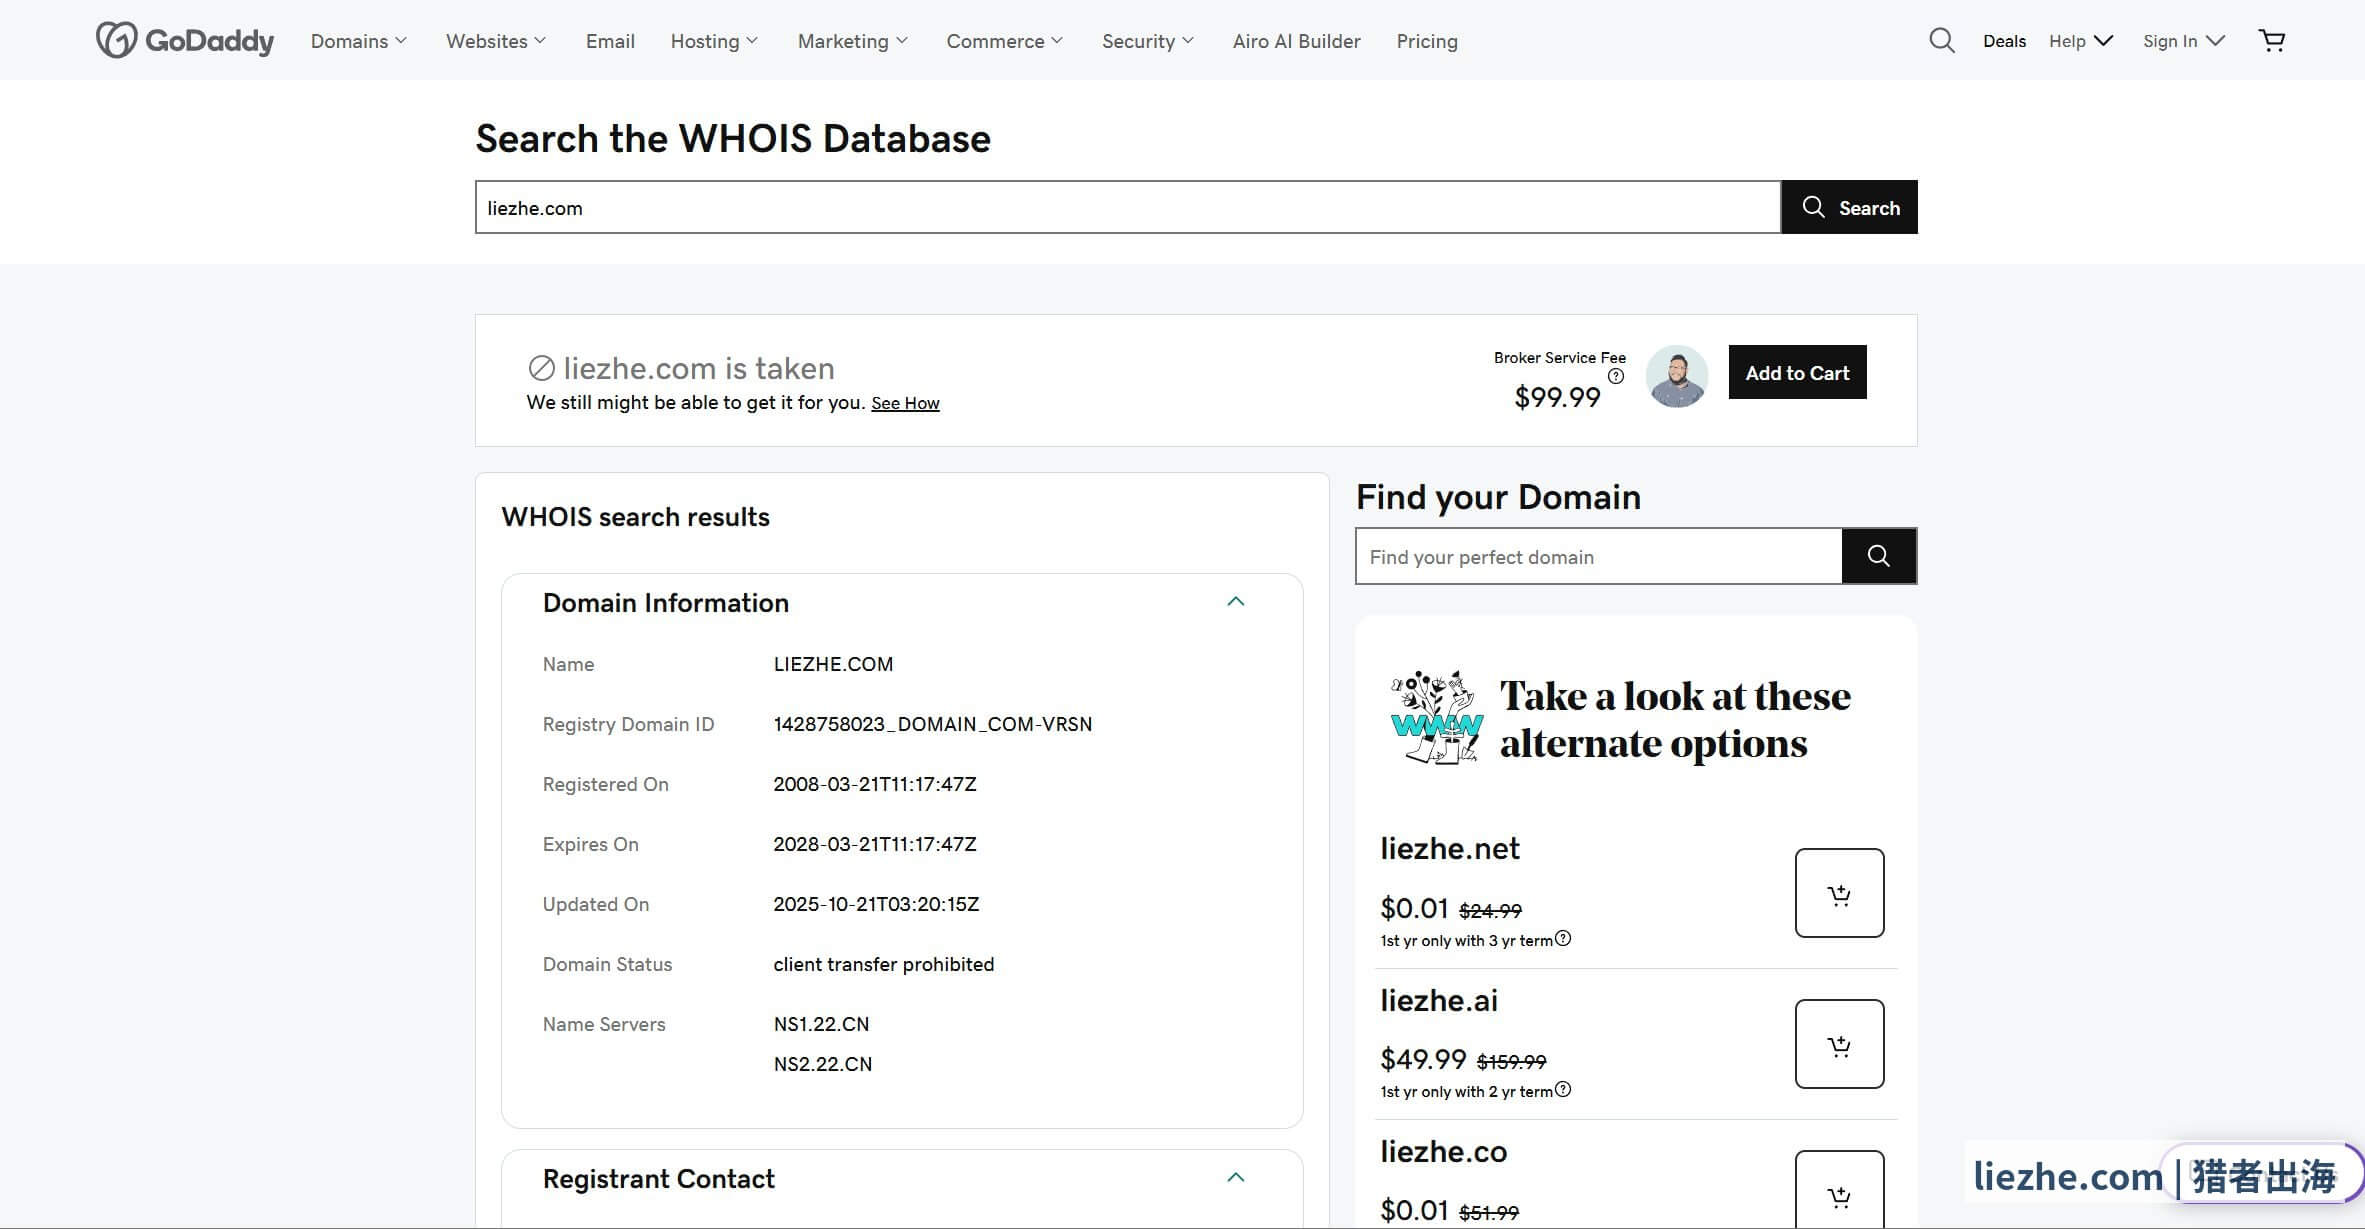Viewport: 2365px width, 1229px height.
Task: Click the WHOIS Search button
Action: pos(1849,207)
